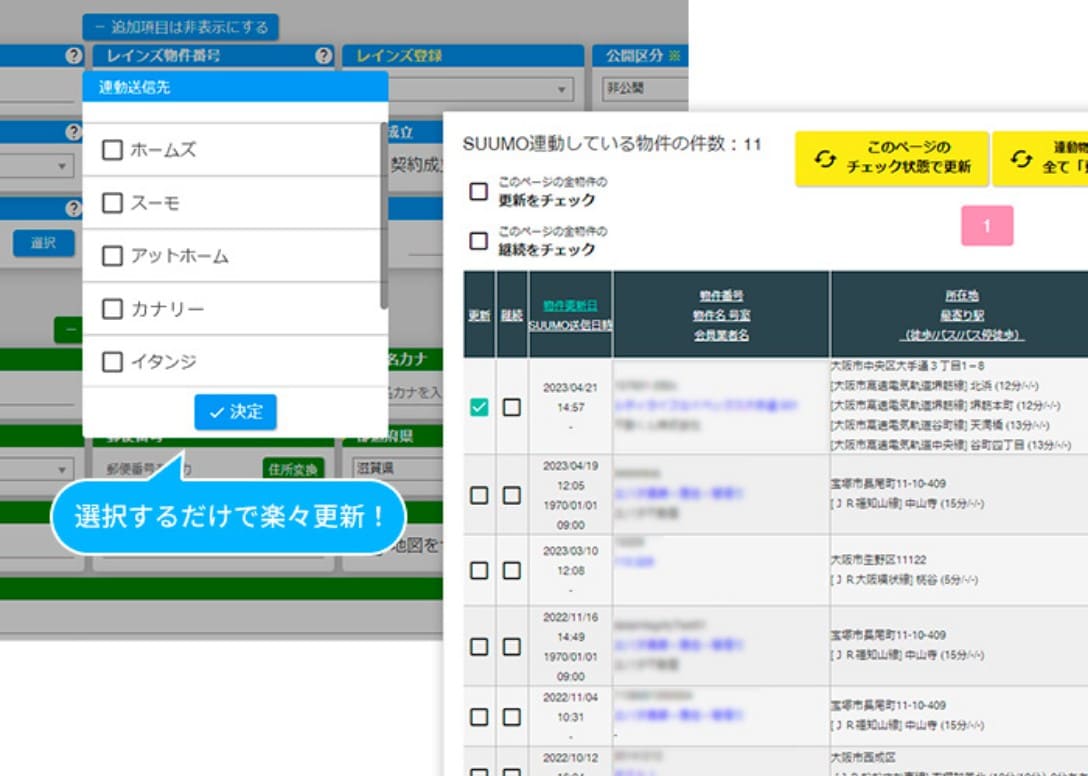The width and height of the screenshot is (1088, 776).
Task: Click the refresh icon on このページのチェック状態で更新
Action: (x=825, y=159)
